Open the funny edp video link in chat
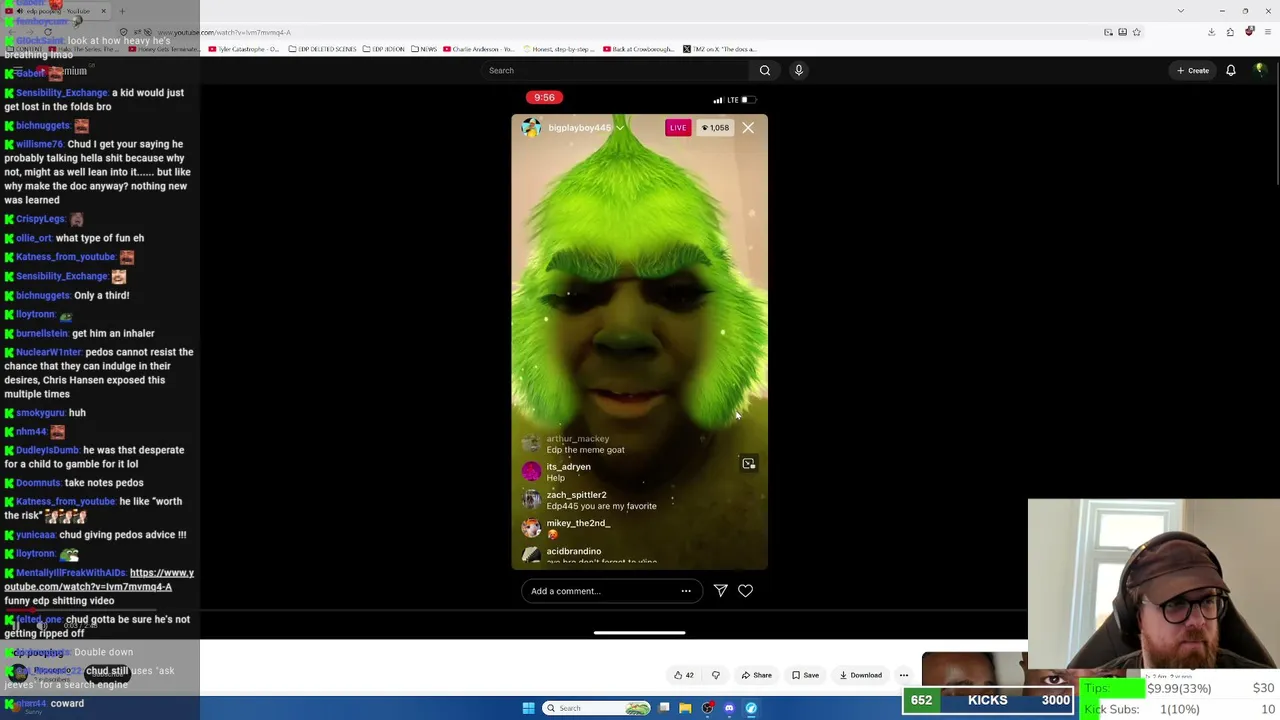The image size is (1280, 720). [x=99, y=580]
